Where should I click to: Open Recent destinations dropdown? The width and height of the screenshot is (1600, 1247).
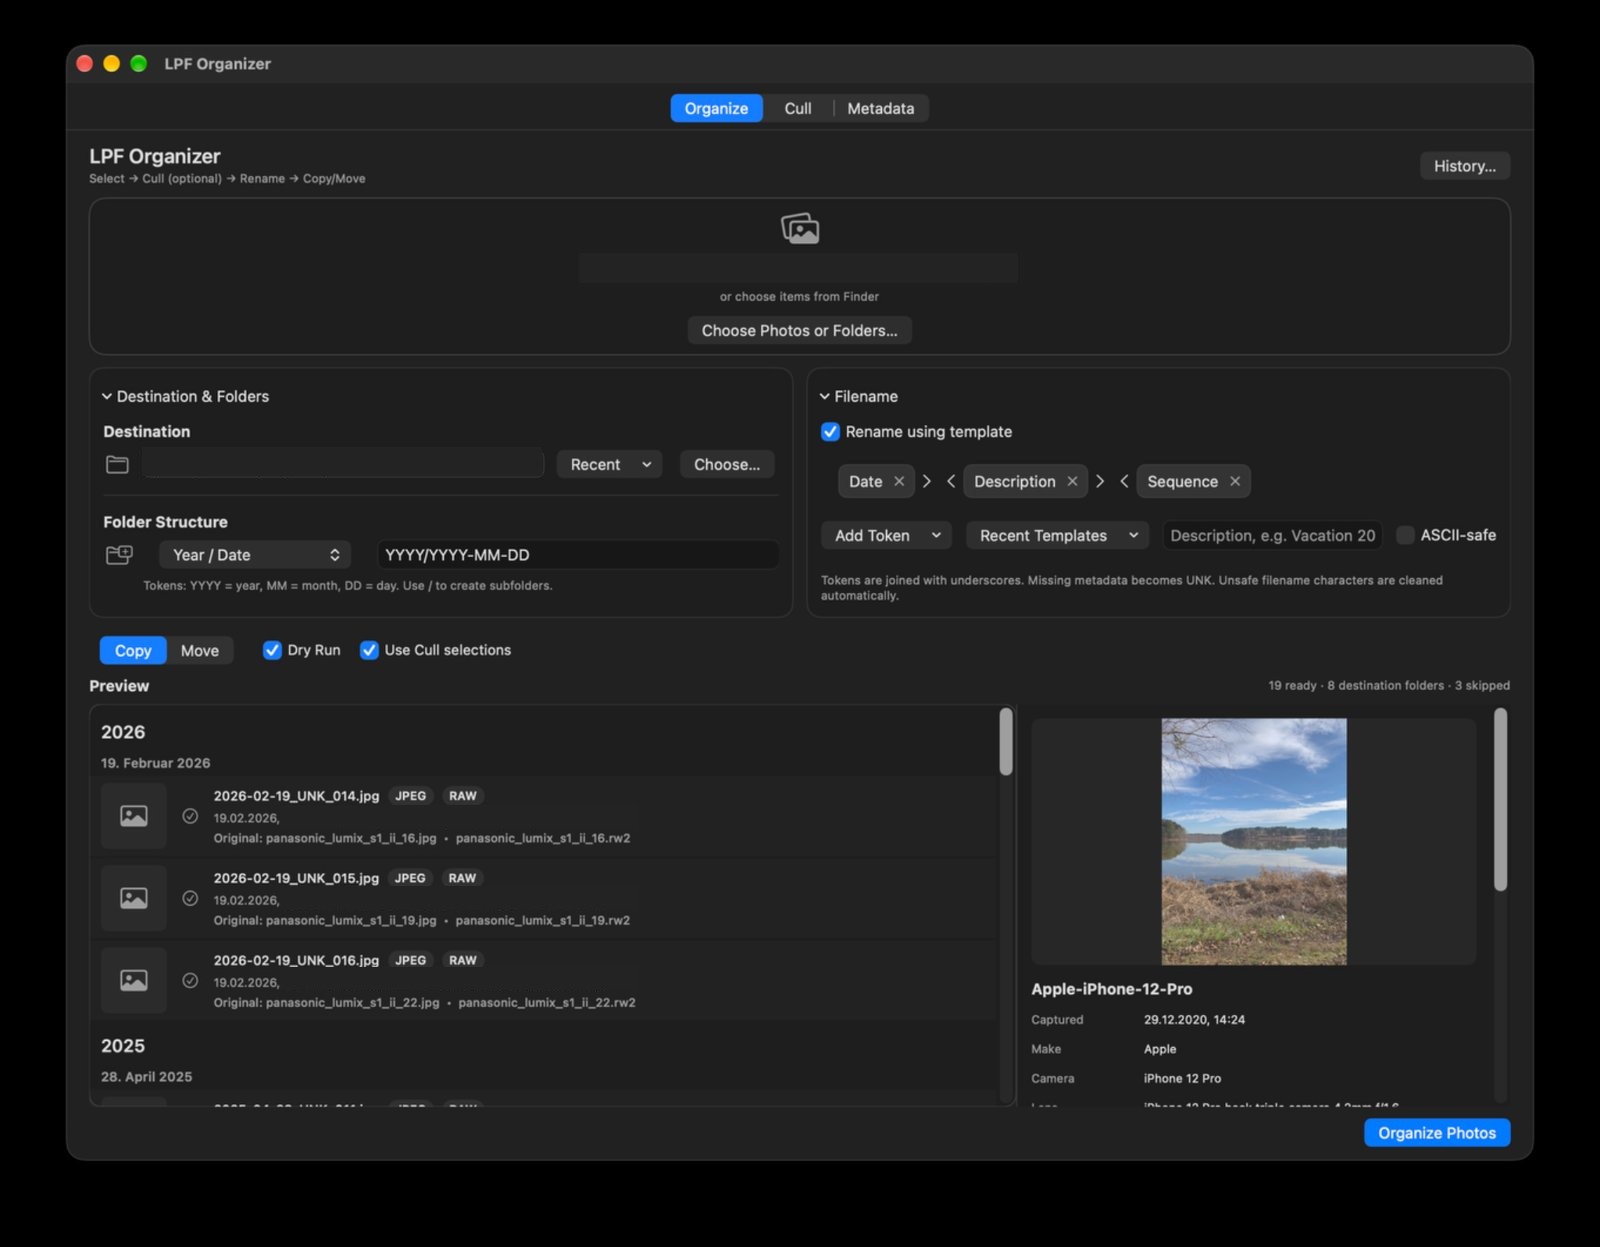click(610, 464)
